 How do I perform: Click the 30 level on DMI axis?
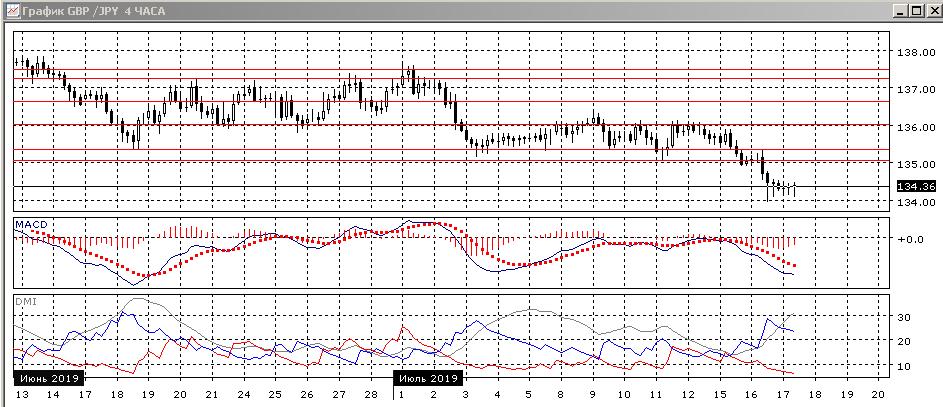[903, 317]
